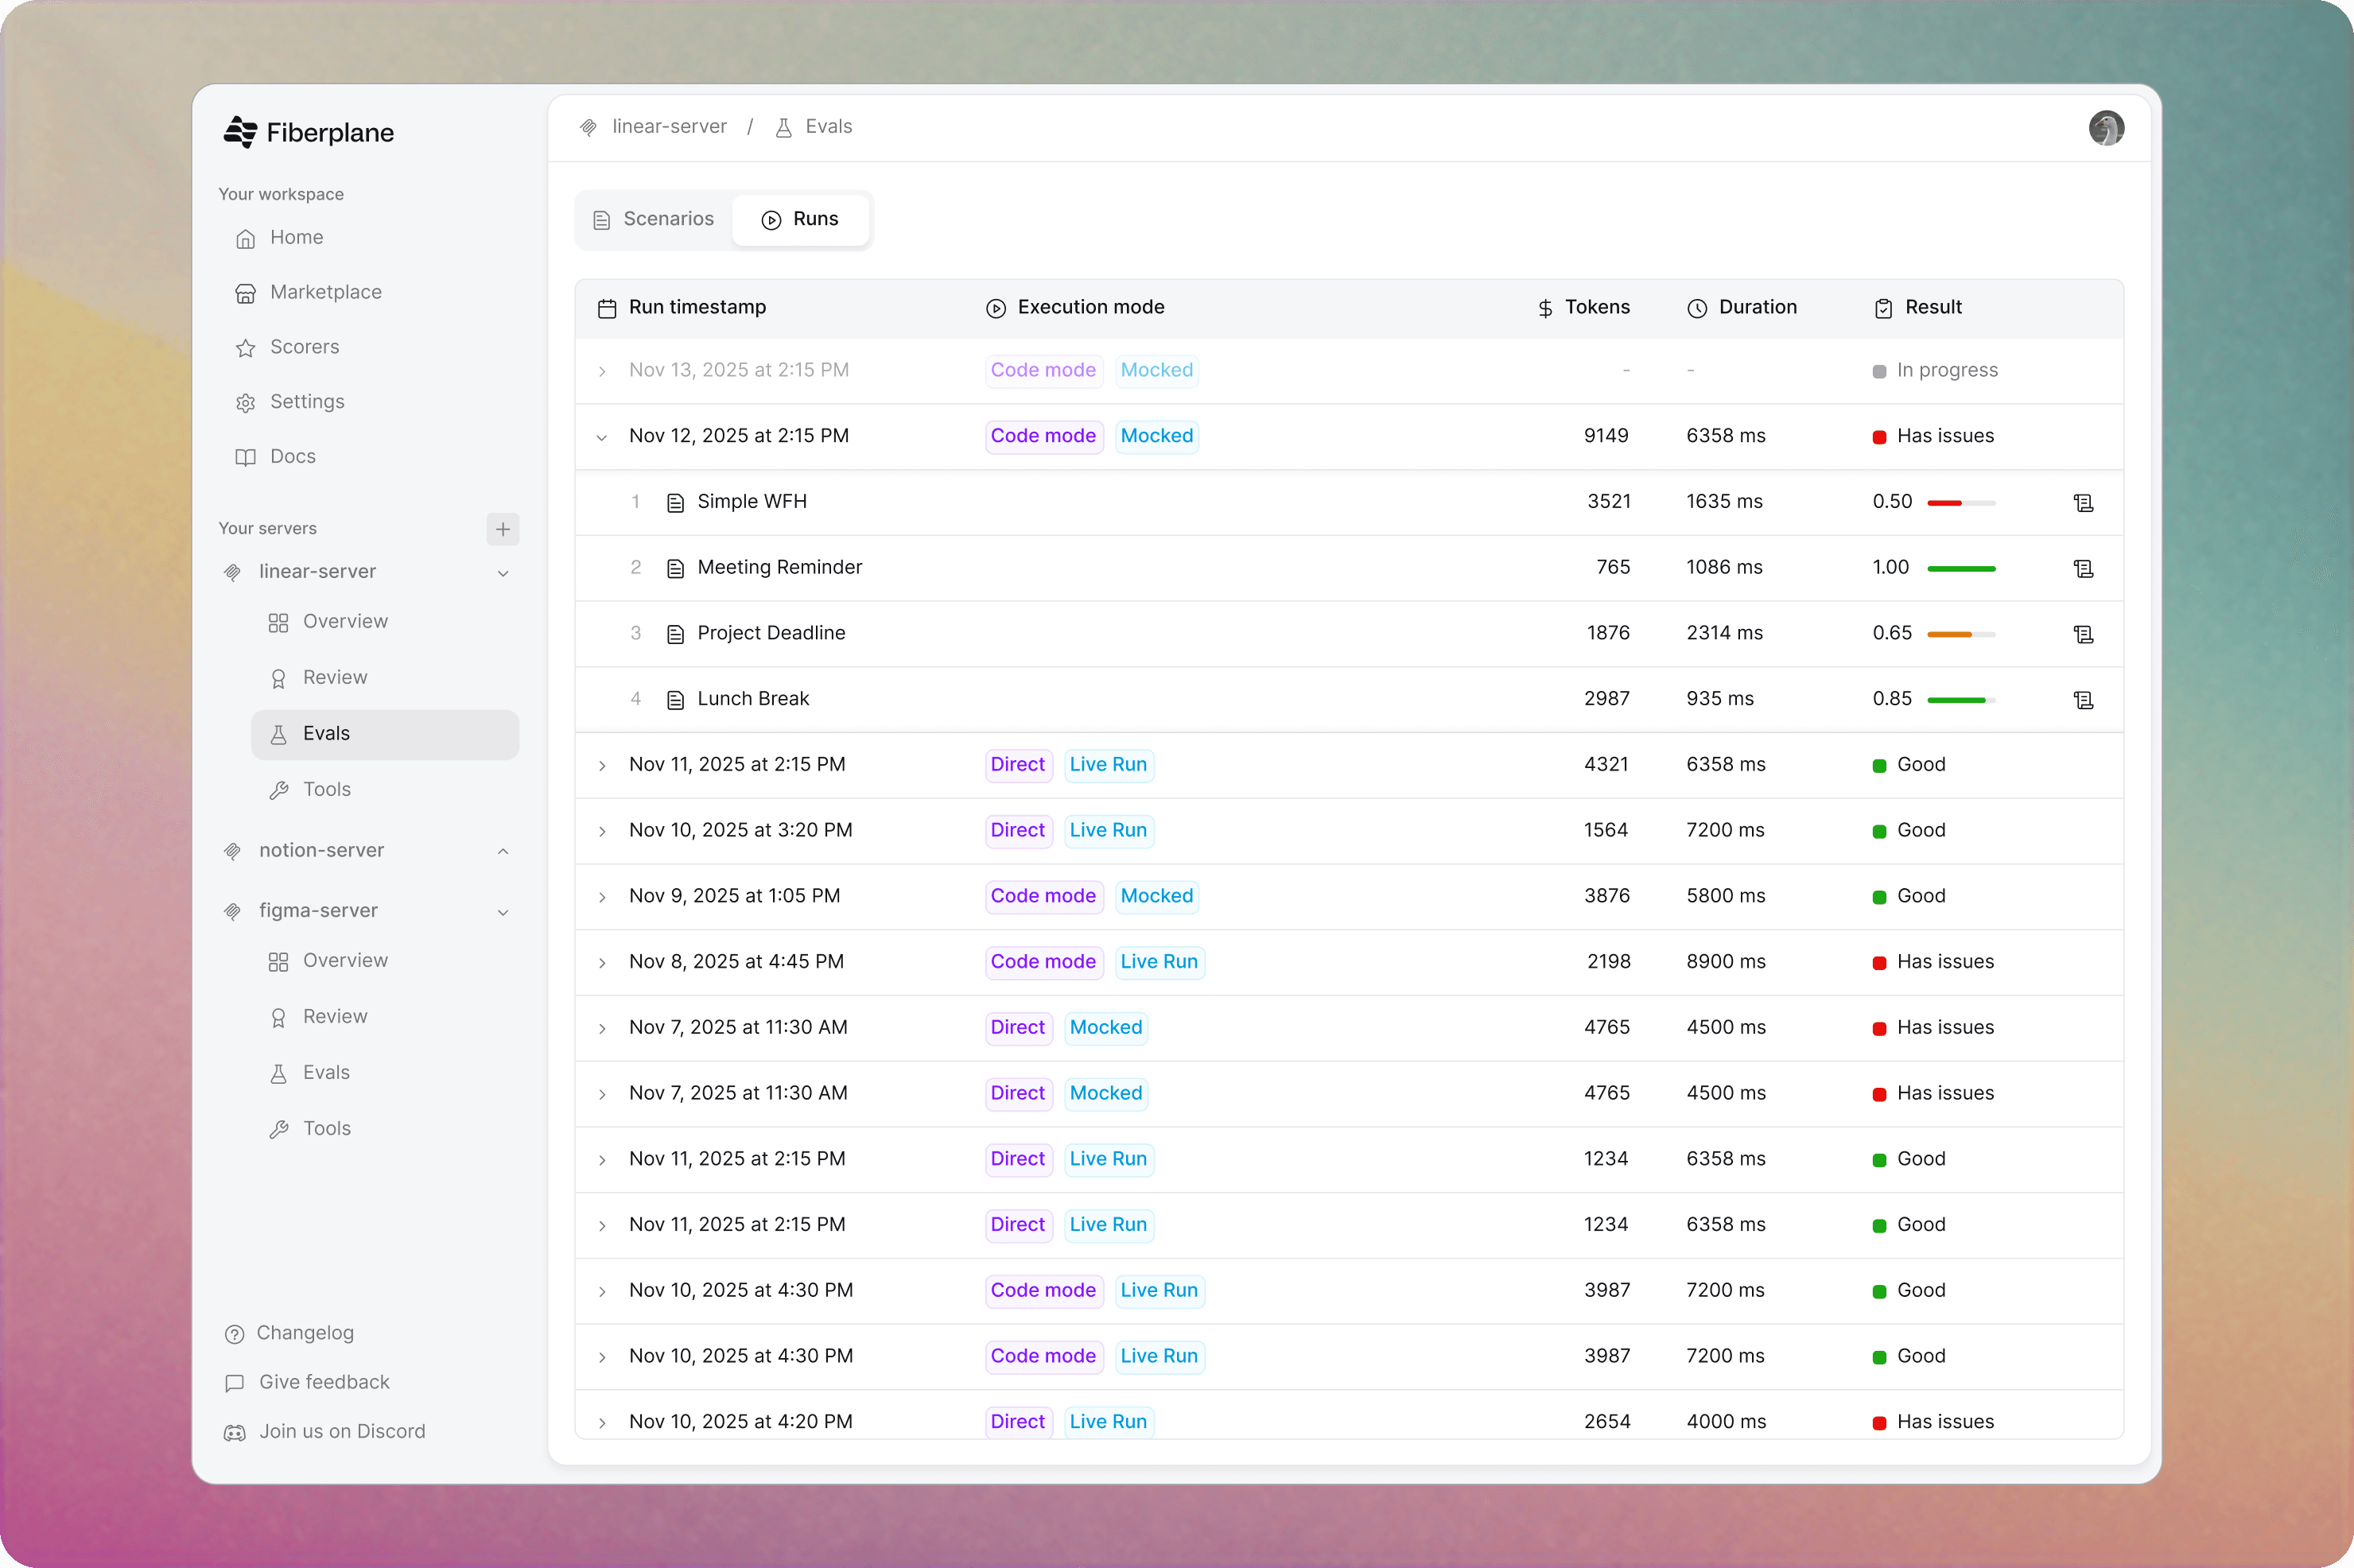The width and height of the screenshot is (2354, 1568).
Task: Open Marketplace from the sidebar
Action: pyautogui.click(x=325, y=292)
